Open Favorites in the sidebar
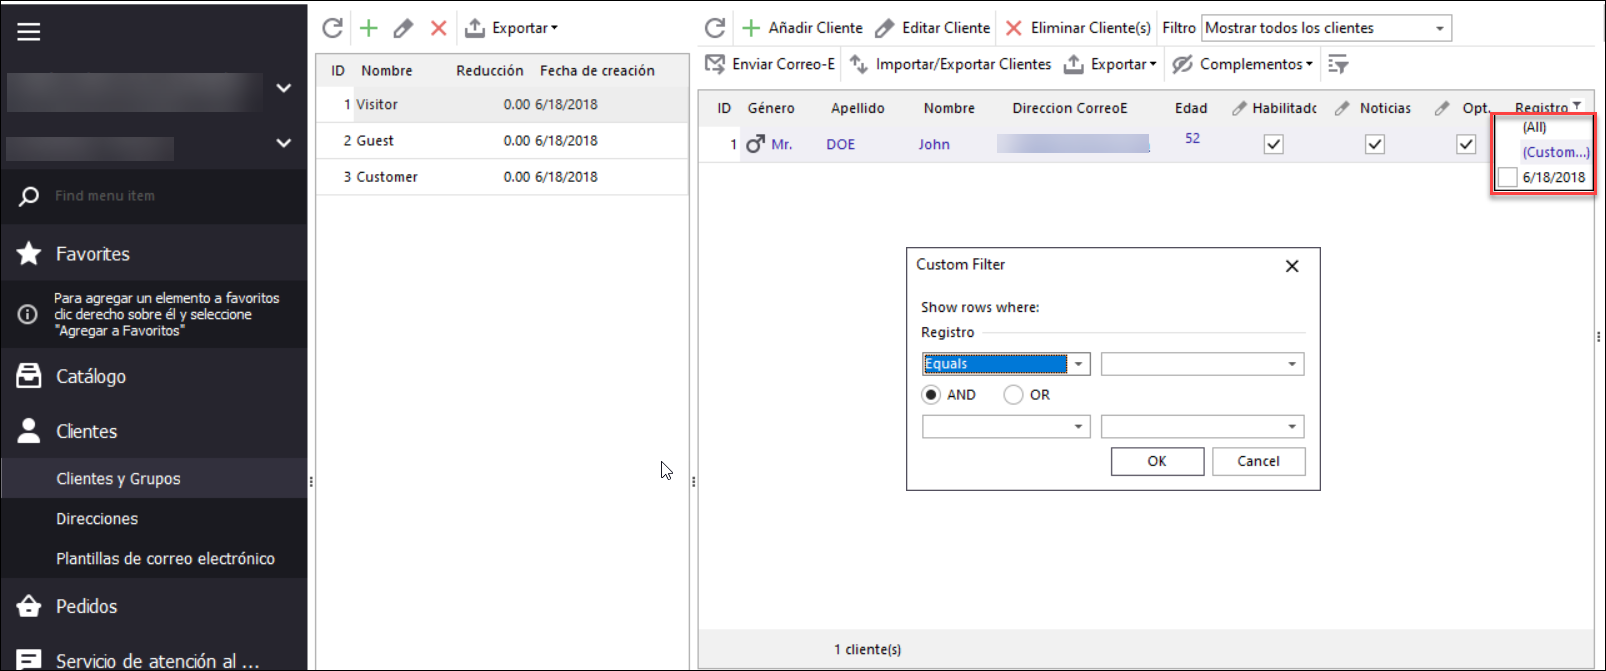Image resolution: width=1606 pixels, height=671 pixels. coord(154,254)
